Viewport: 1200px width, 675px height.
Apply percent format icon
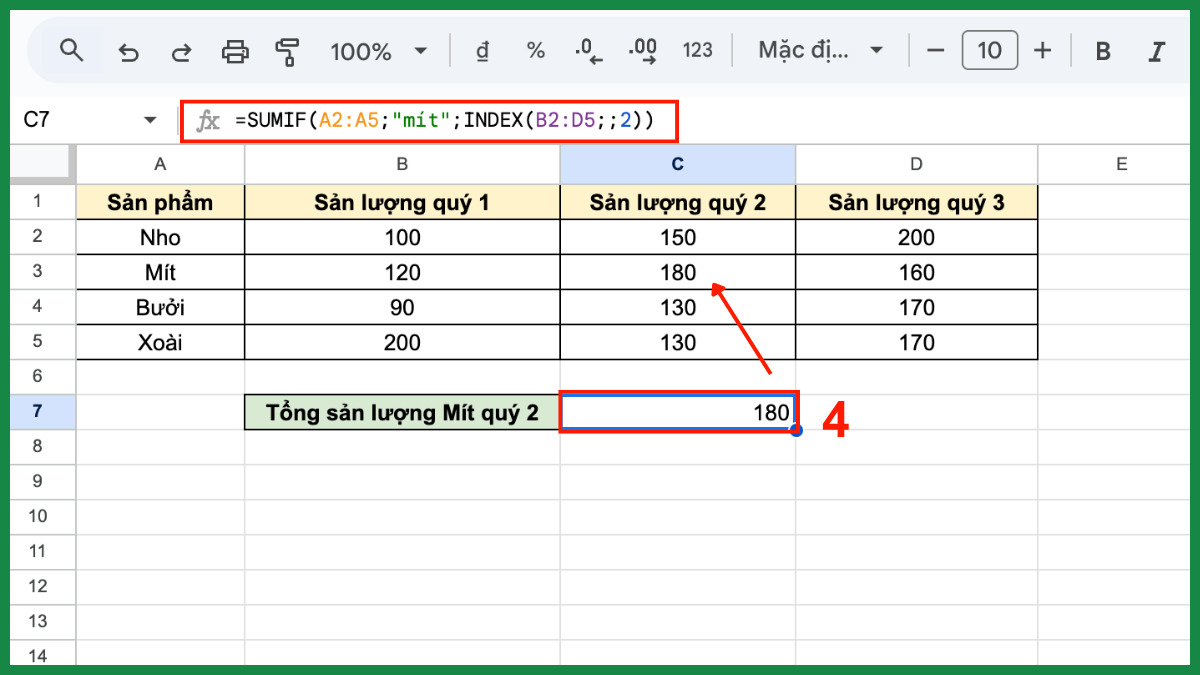click(x=536, y=51)
